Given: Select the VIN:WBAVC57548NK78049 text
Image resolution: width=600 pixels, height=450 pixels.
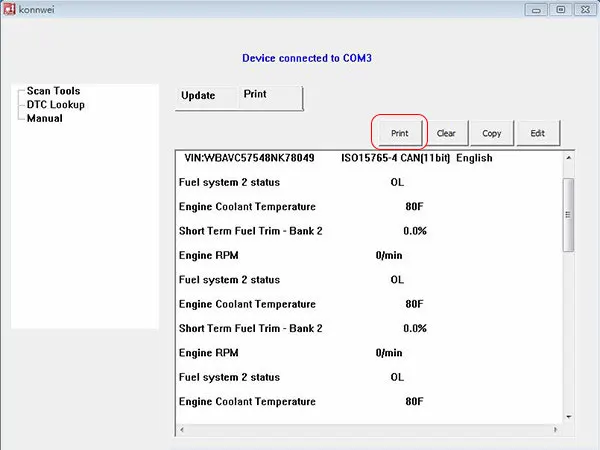Looking at the screenshot, I should [x=249, y=158].
